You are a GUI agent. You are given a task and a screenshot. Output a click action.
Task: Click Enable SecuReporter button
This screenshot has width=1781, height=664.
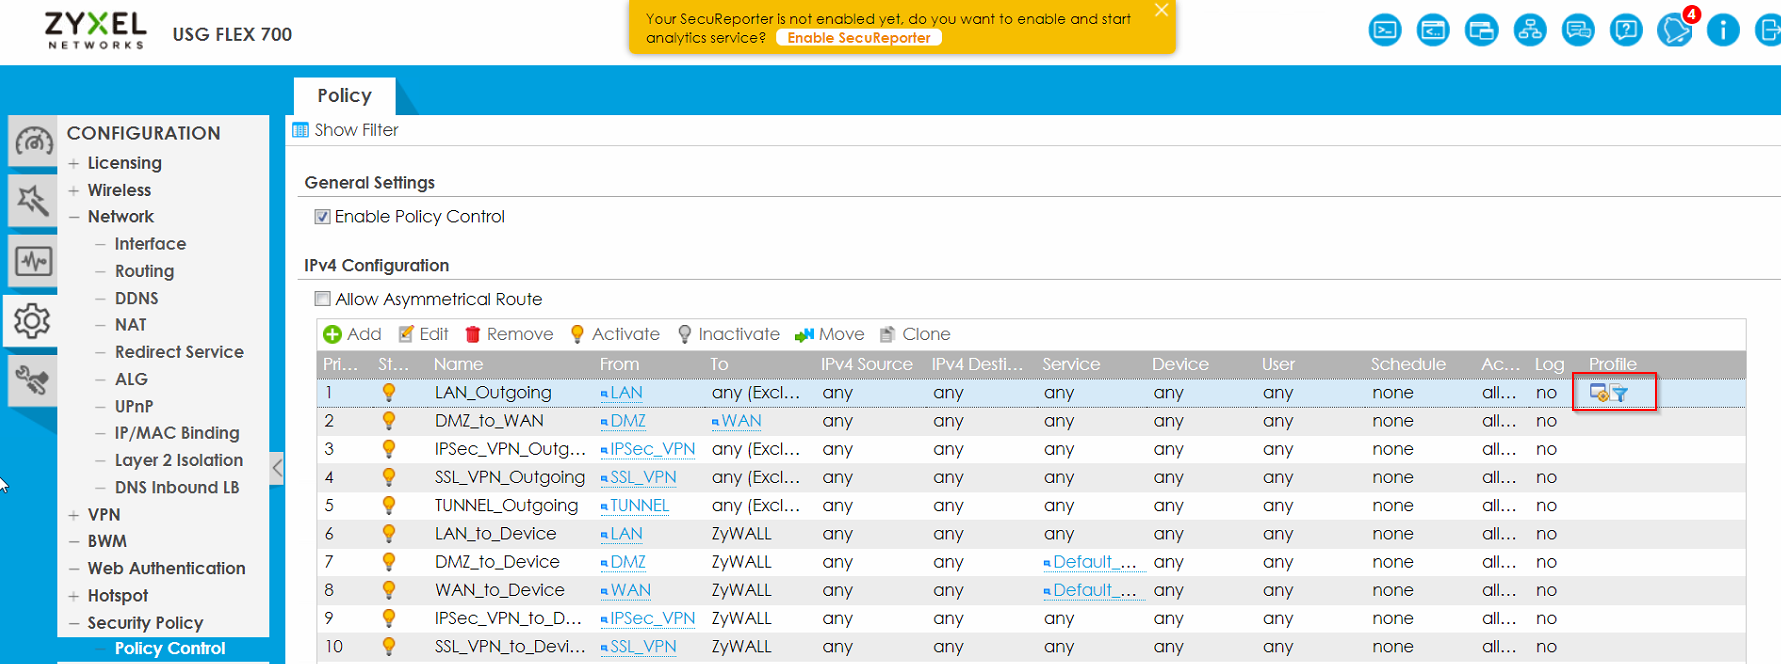[x=858, y=38]
